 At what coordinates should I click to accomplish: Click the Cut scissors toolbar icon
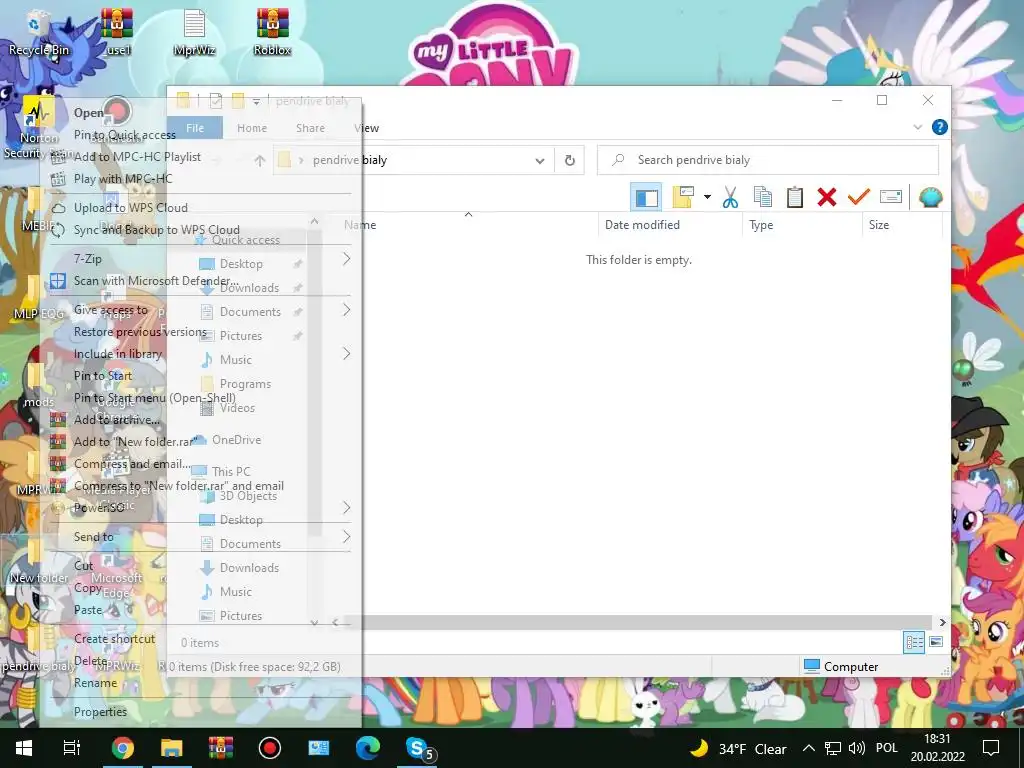coord(730,197)
